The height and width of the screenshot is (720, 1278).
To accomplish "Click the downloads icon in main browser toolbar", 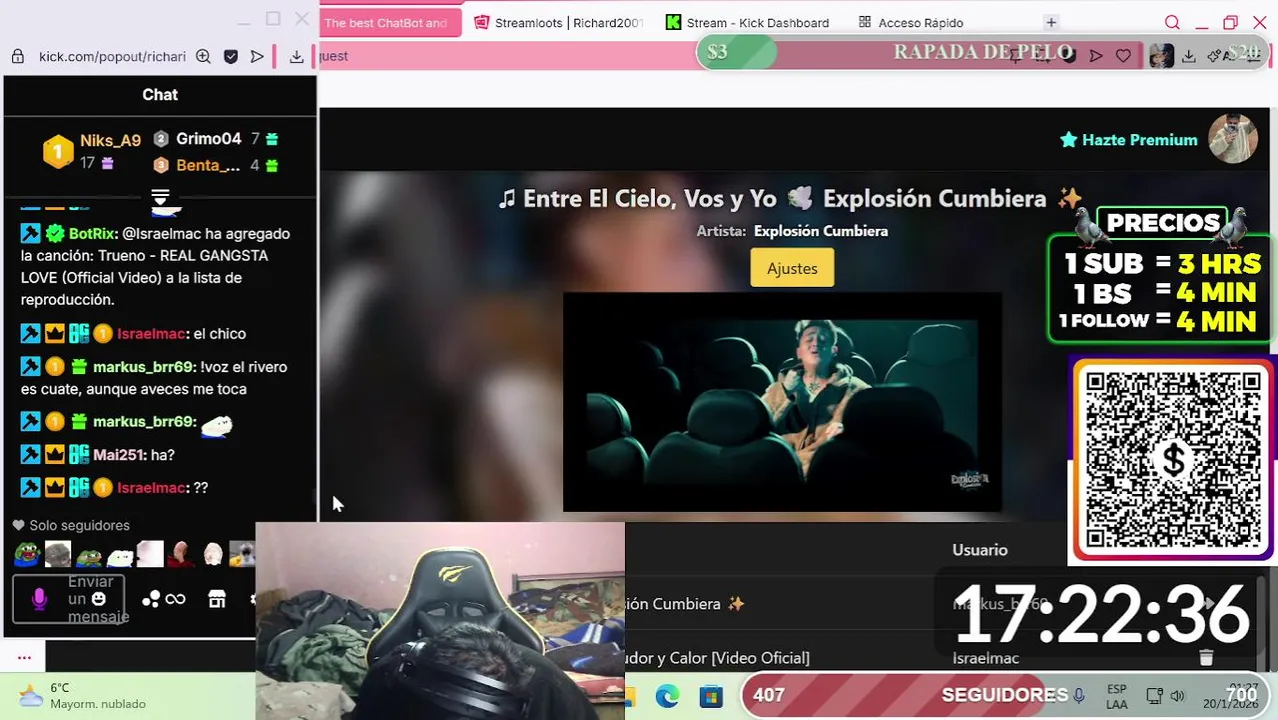I will tap(1189, 56).
